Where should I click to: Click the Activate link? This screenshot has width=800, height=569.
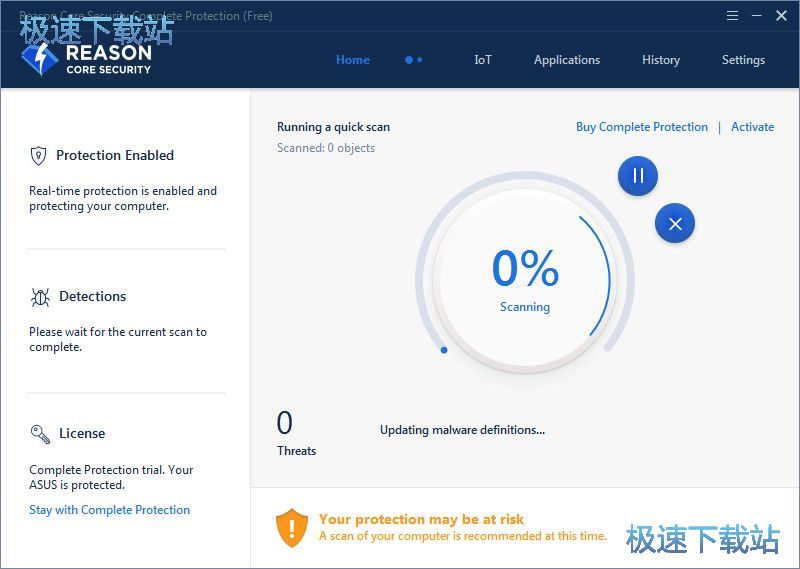point(753,127)
